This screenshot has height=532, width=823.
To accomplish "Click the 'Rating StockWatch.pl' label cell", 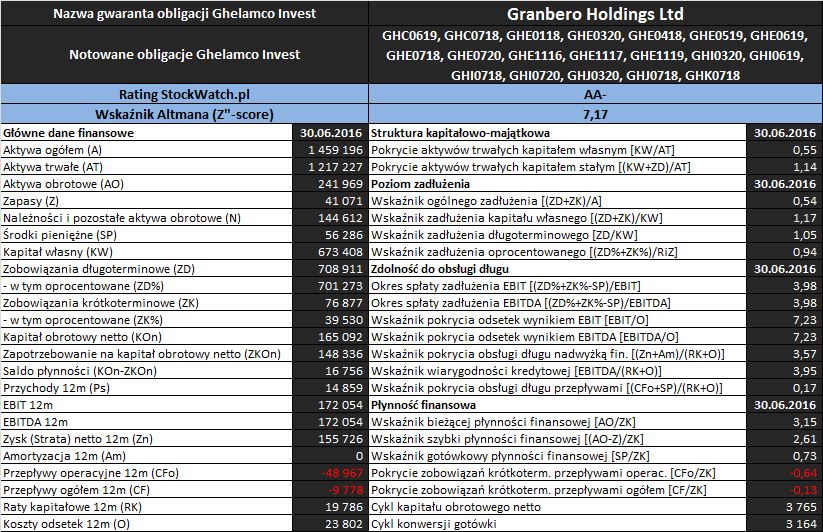I will point(185,94).
